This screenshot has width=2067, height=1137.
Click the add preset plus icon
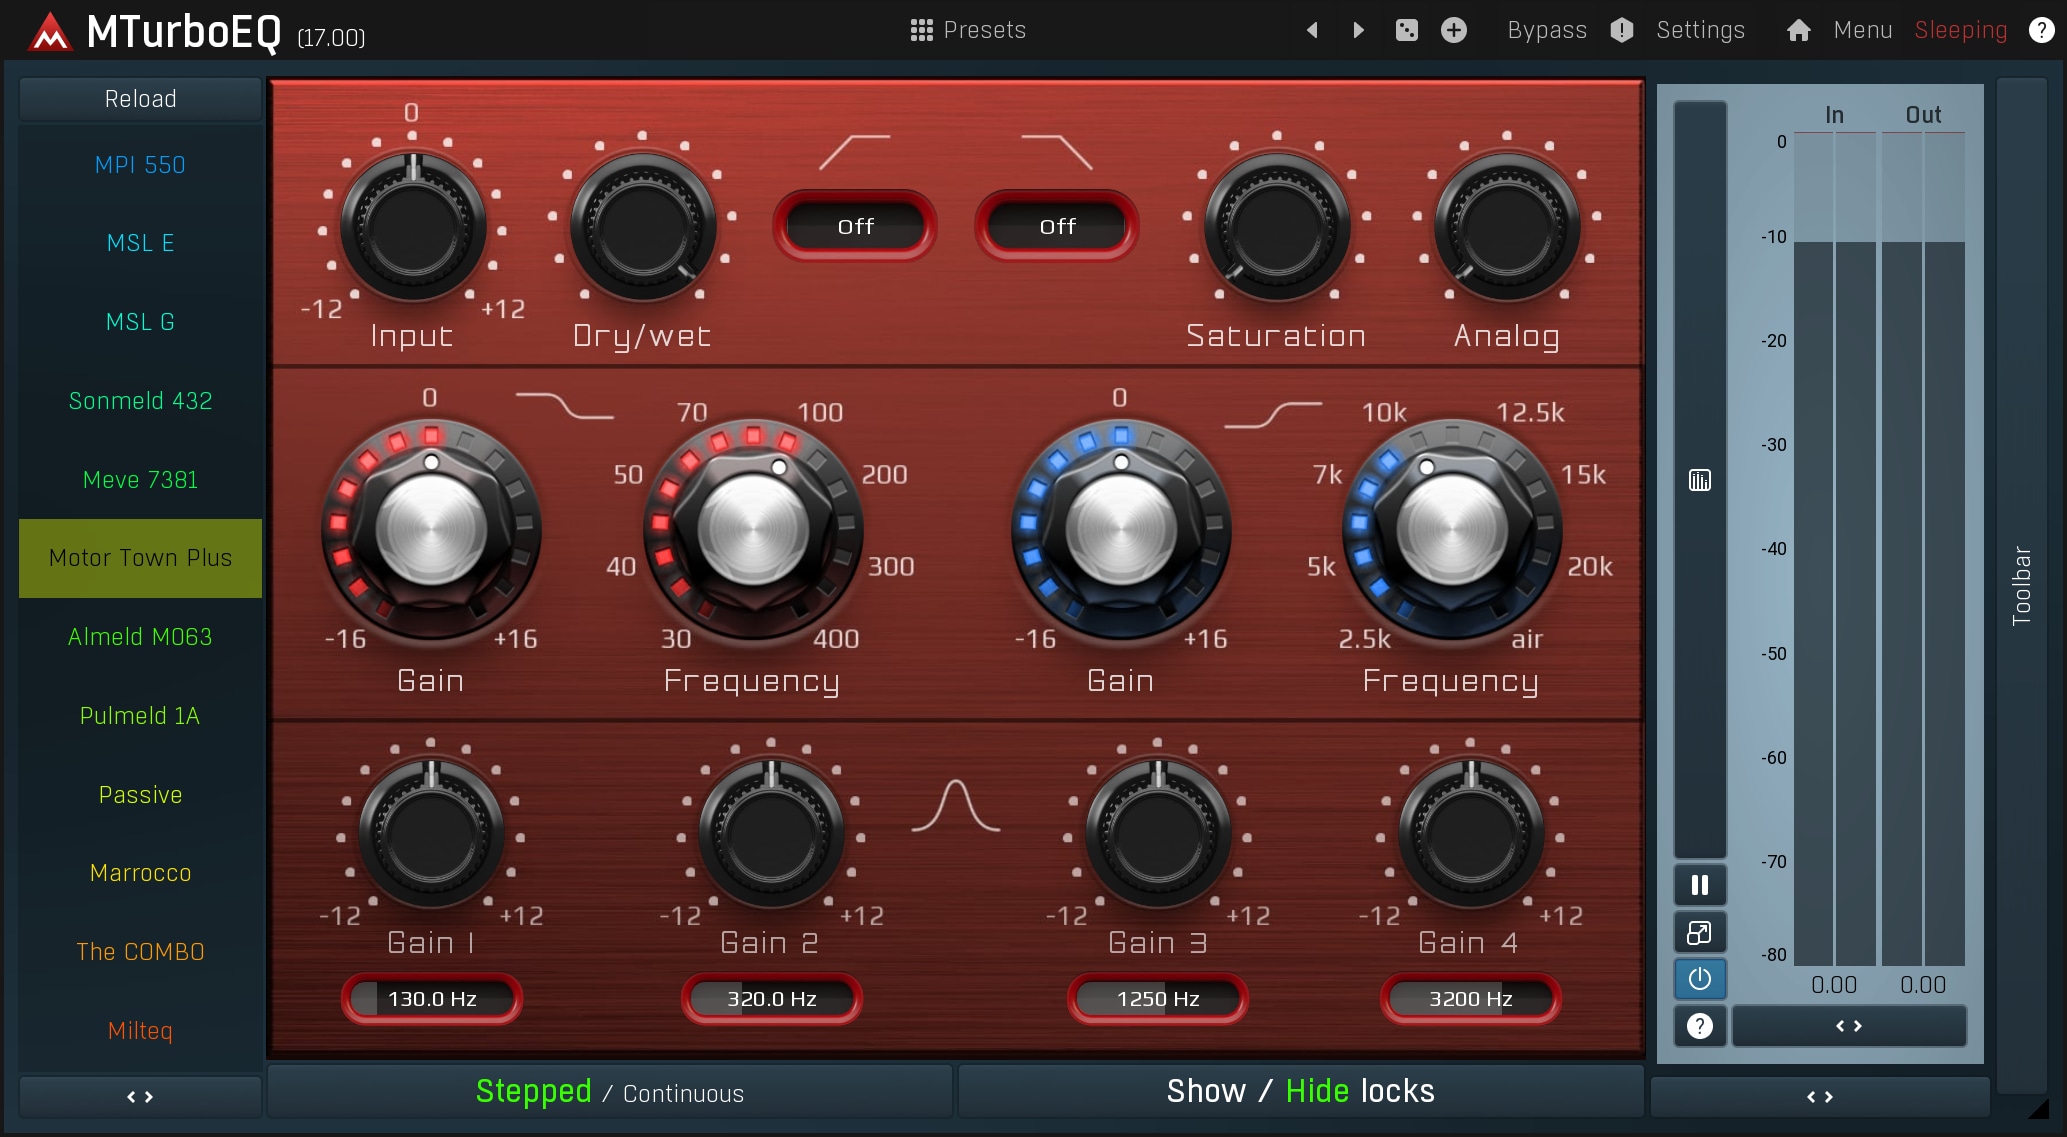click(1453, 30)
